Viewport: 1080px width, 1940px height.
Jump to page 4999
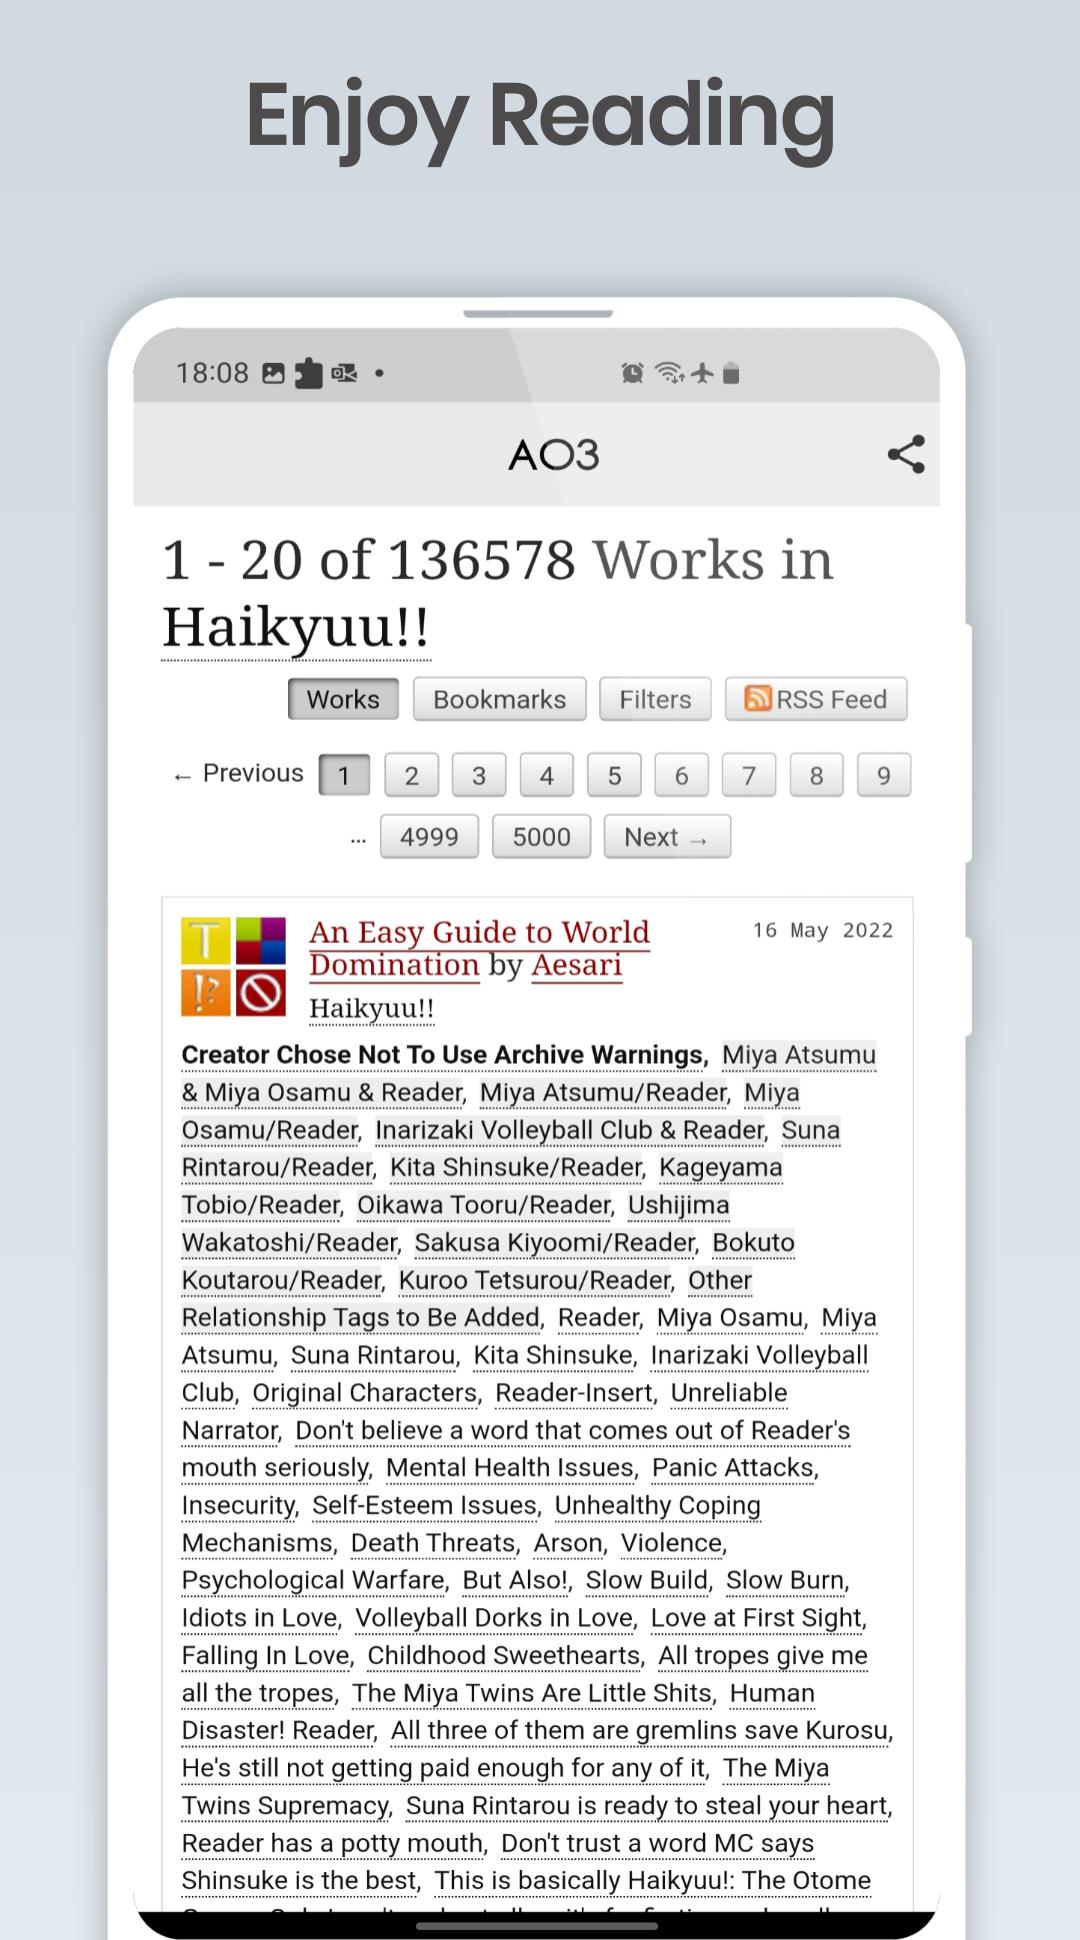click(429, 837)
